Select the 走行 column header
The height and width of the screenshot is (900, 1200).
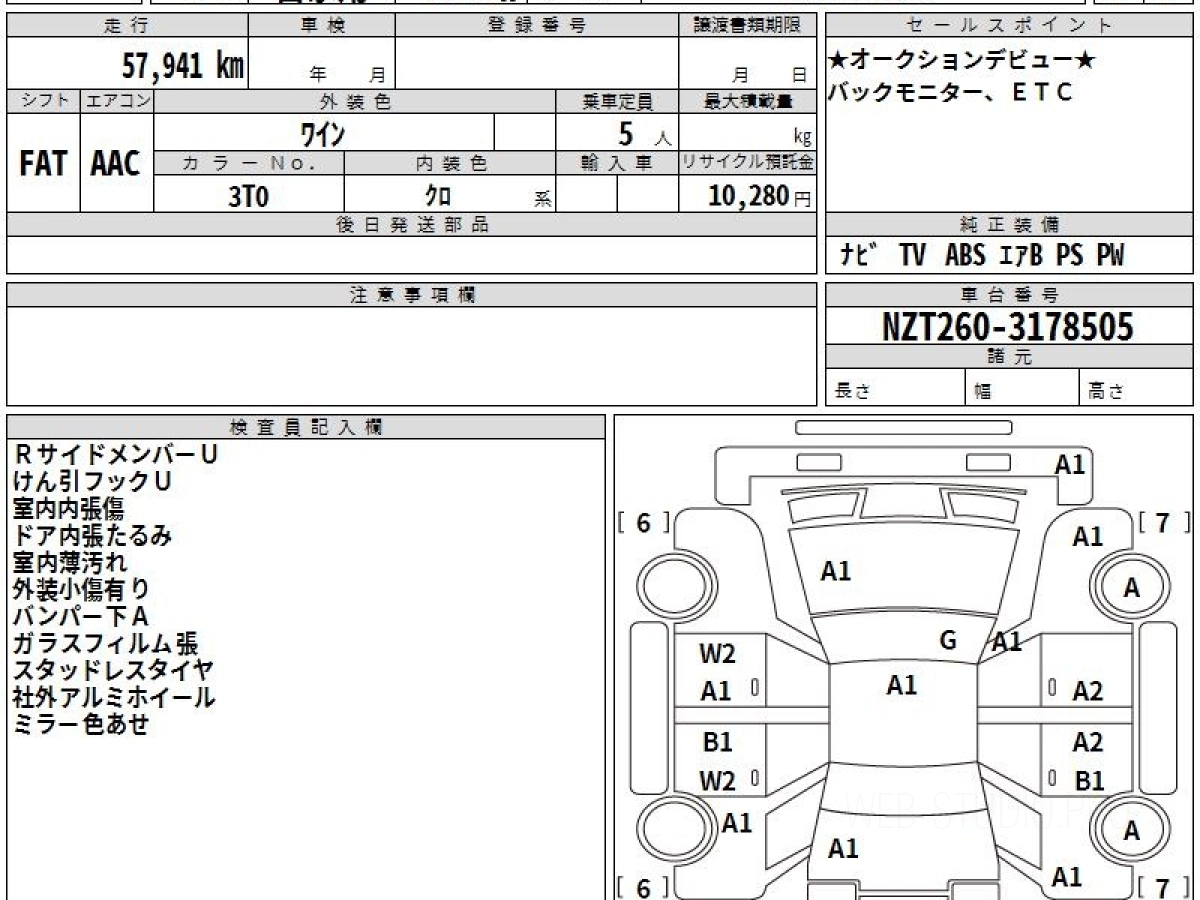pos(127,26)
